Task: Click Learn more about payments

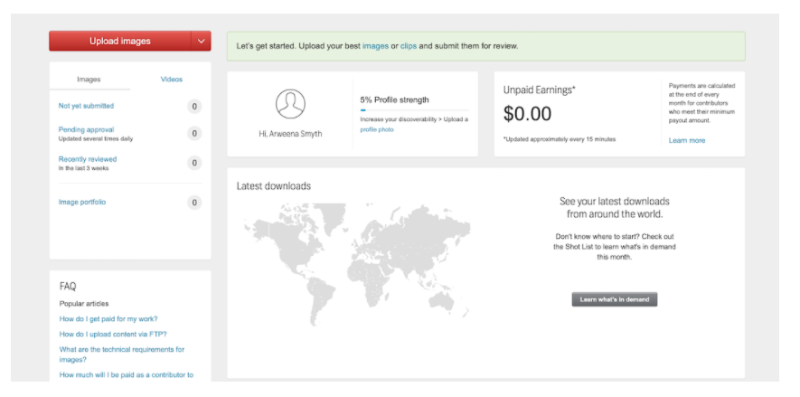Action: tap(687, 140)
